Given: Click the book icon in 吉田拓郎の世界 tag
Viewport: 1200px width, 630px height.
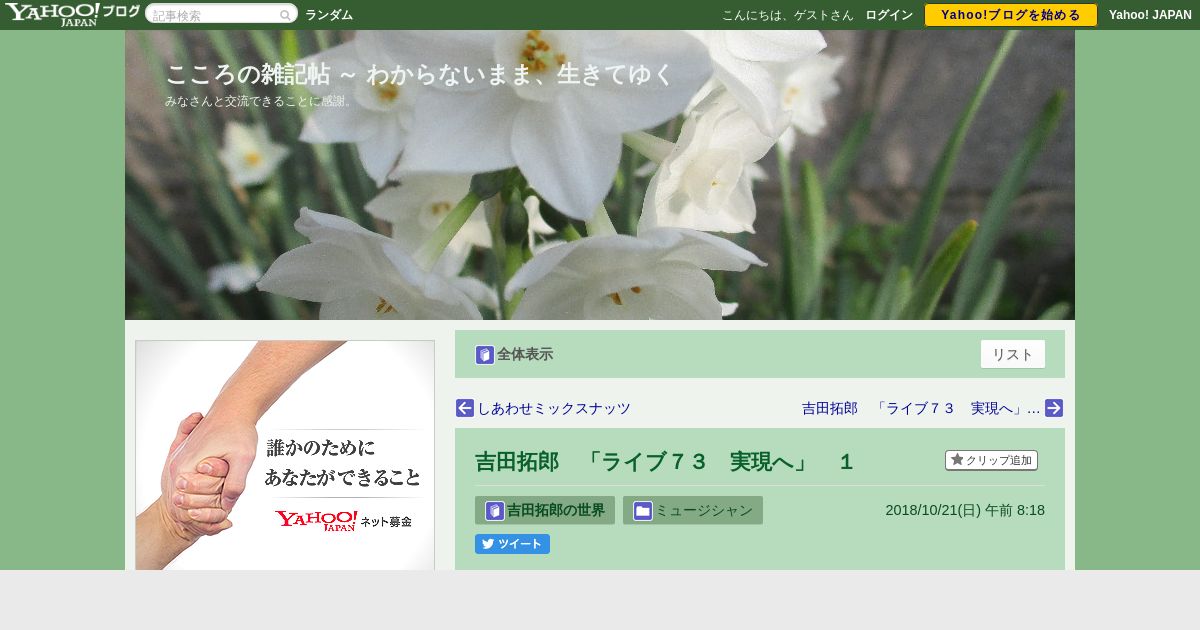Looking at the screenshot, I should 495,511.
